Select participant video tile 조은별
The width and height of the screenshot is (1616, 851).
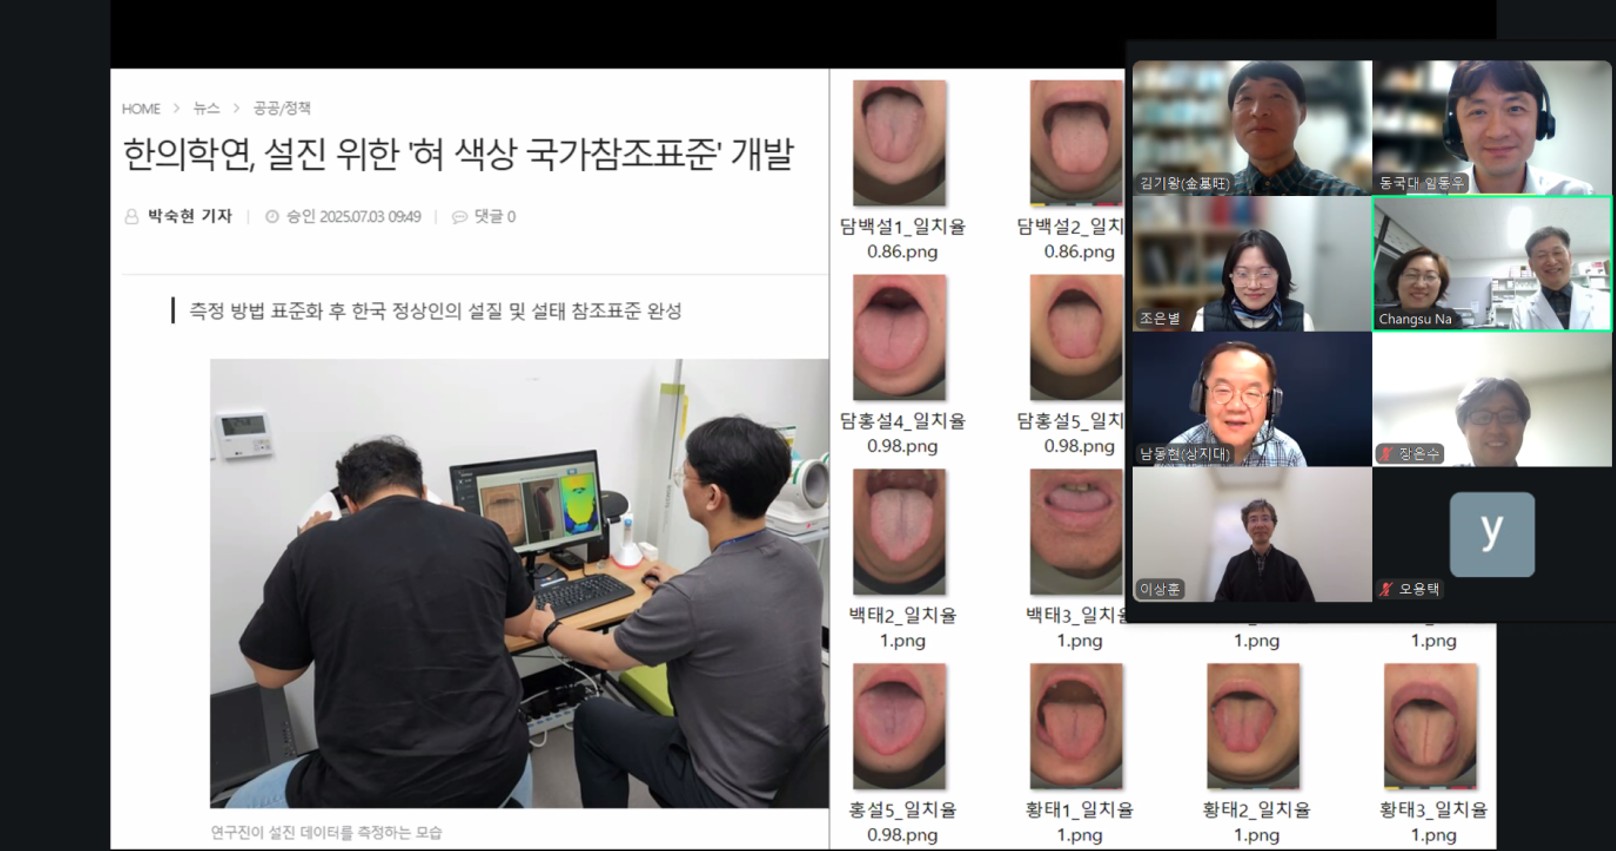coord(1252,264)
